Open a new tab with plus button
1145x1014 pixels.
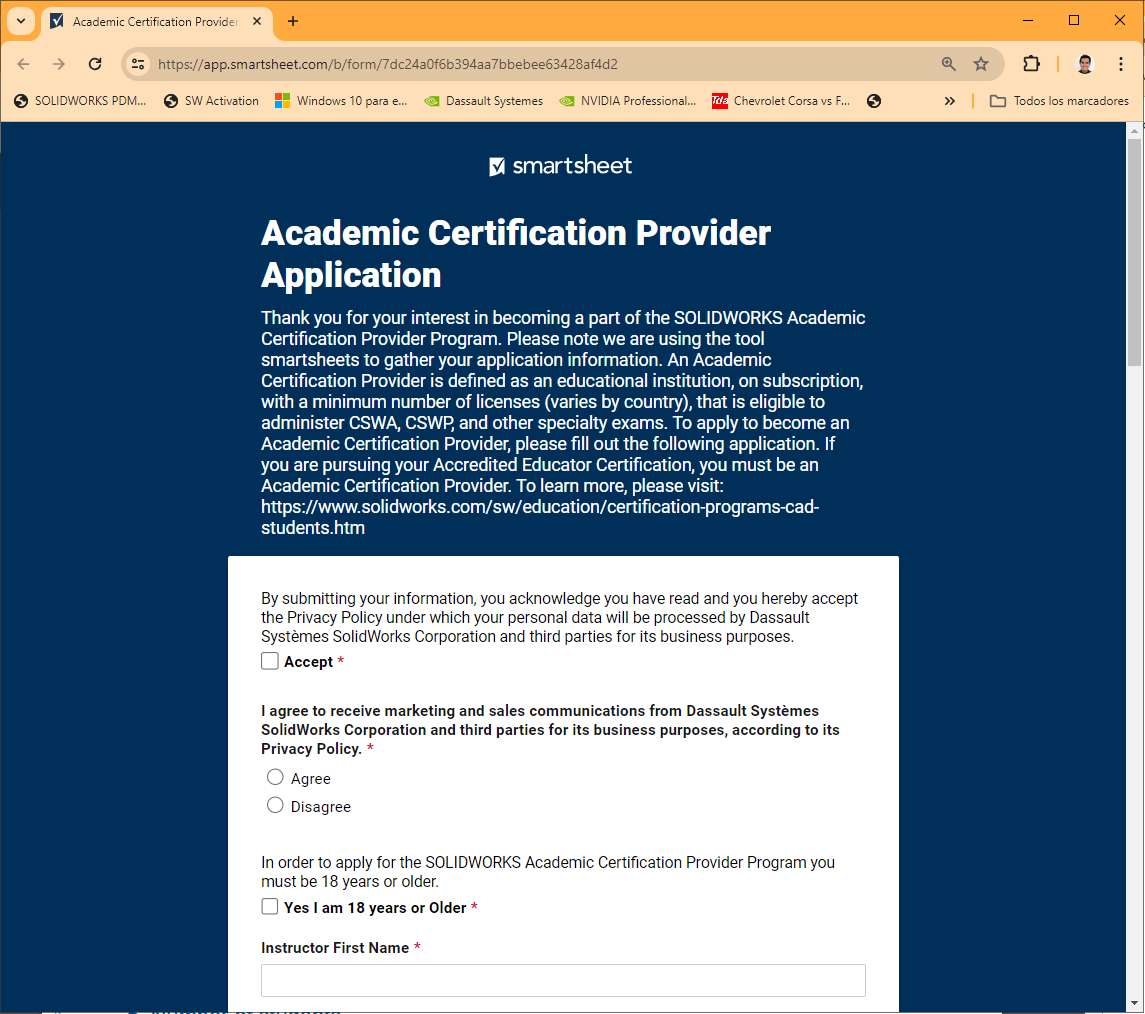[293, 21]
